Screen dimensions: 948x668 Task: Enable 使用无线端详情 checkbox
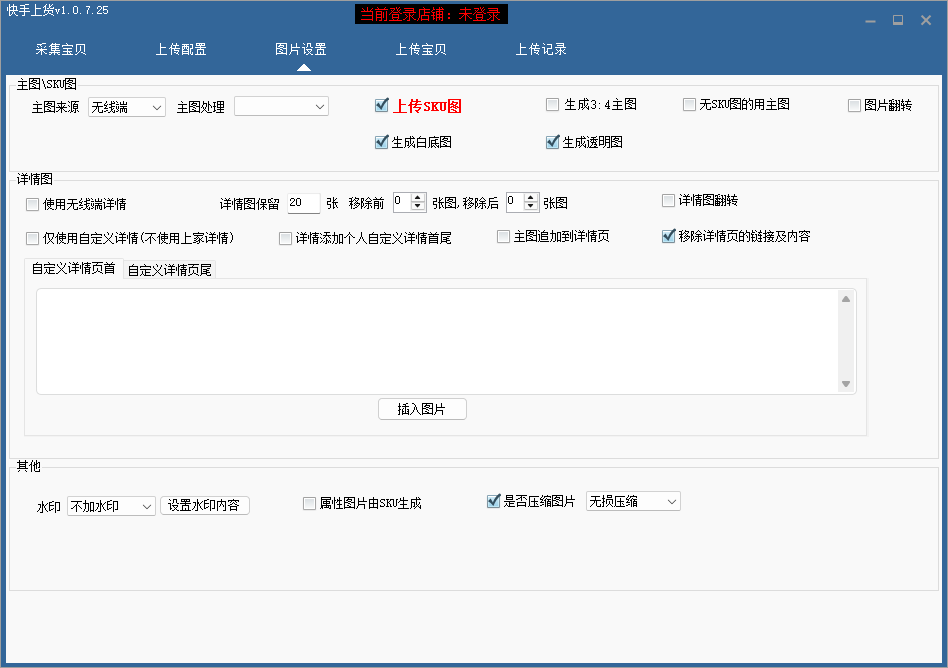click(x=33, y=205)
